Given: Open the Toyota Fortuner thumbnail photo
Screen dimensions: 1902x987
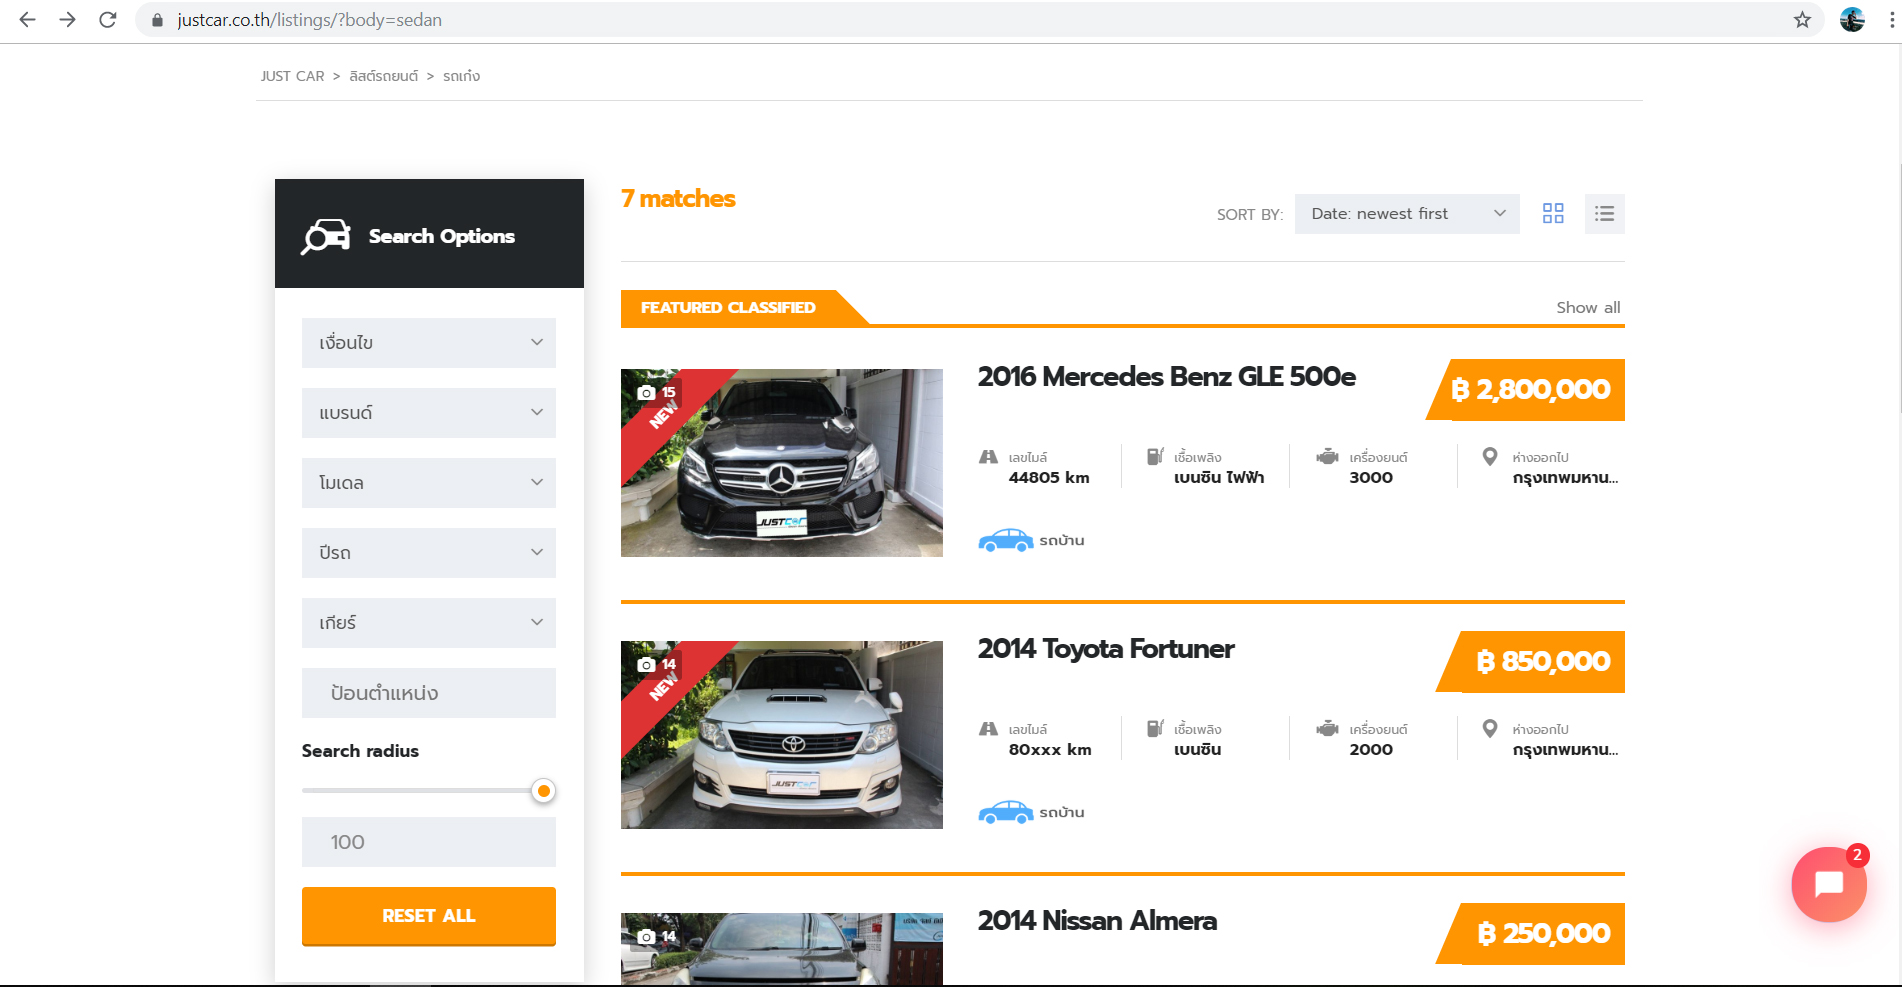Looking at the screenshot, I should click(x=782, y=735).
